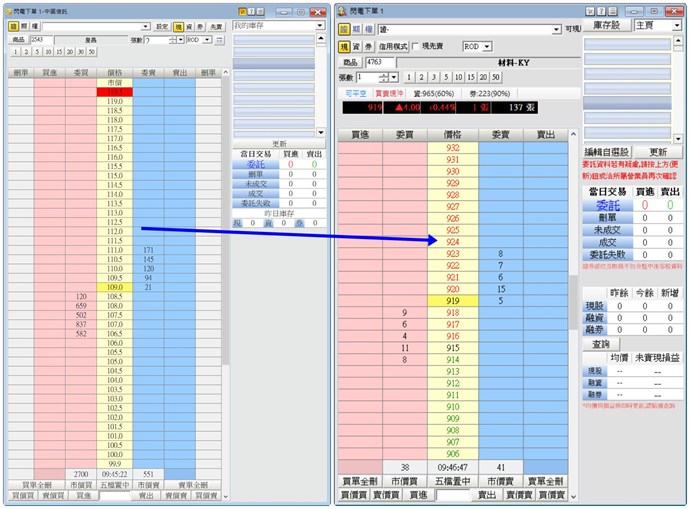Select 資 margin toggle in right window
Viewport: 690px width, 509px height.
356,47
